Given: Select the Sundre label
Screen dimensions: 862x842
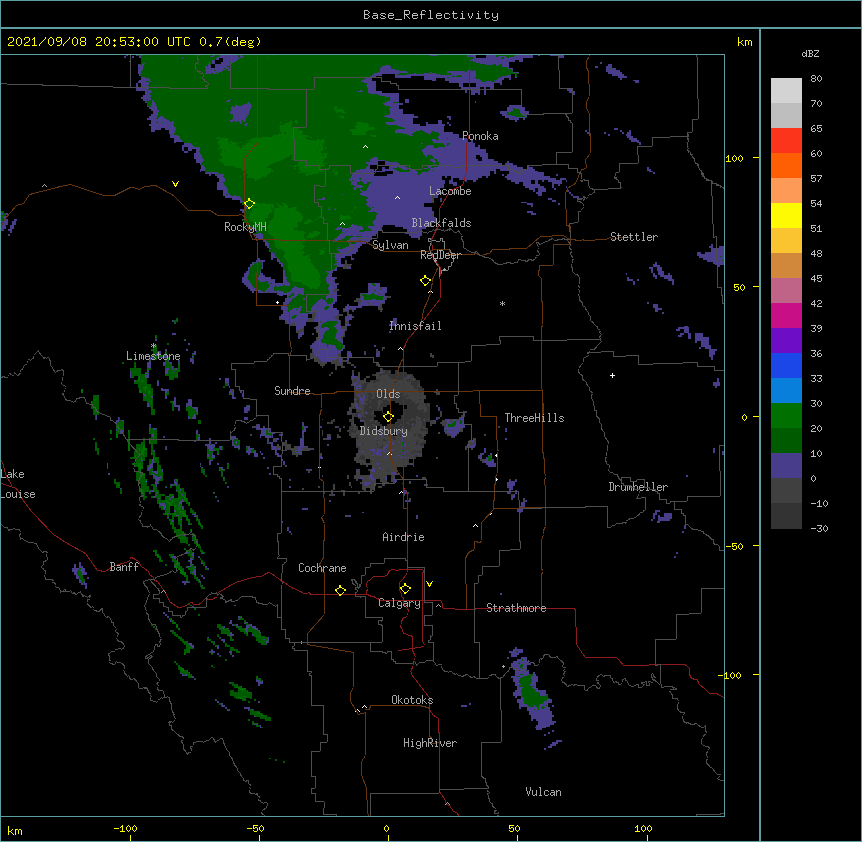Looking at the screenshot, I should pyautogui.click(x=292, y=391).
